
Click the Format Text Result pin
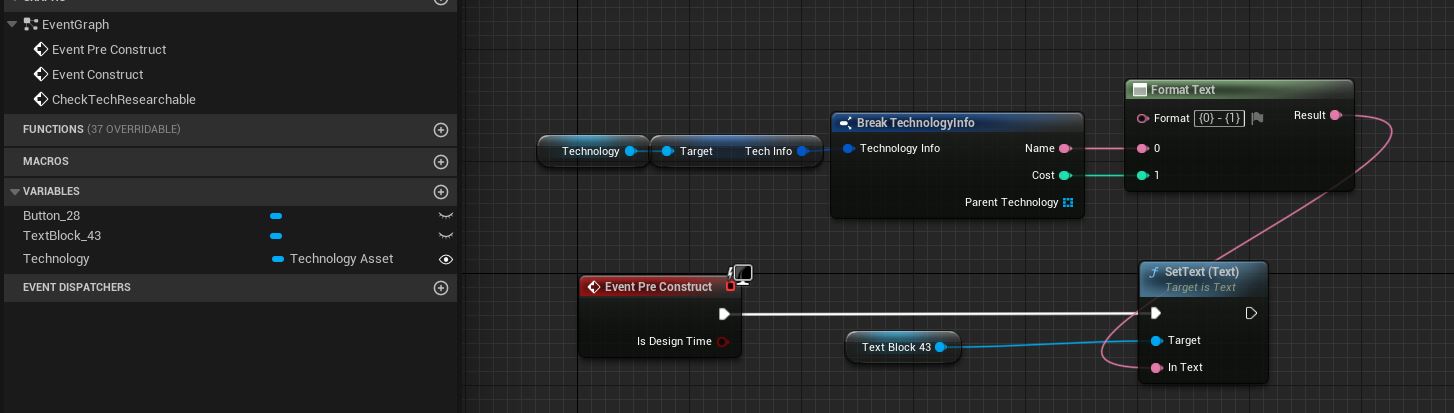click(1335, 116)
